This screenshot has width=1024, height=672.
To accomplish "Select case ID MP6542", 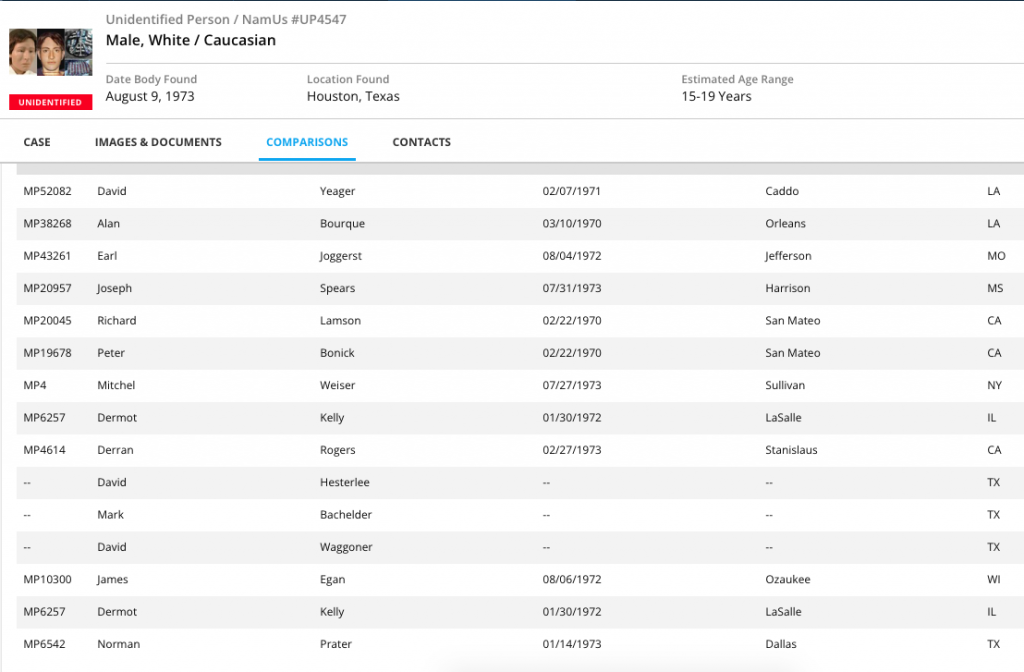I will (x=44, y=644).
